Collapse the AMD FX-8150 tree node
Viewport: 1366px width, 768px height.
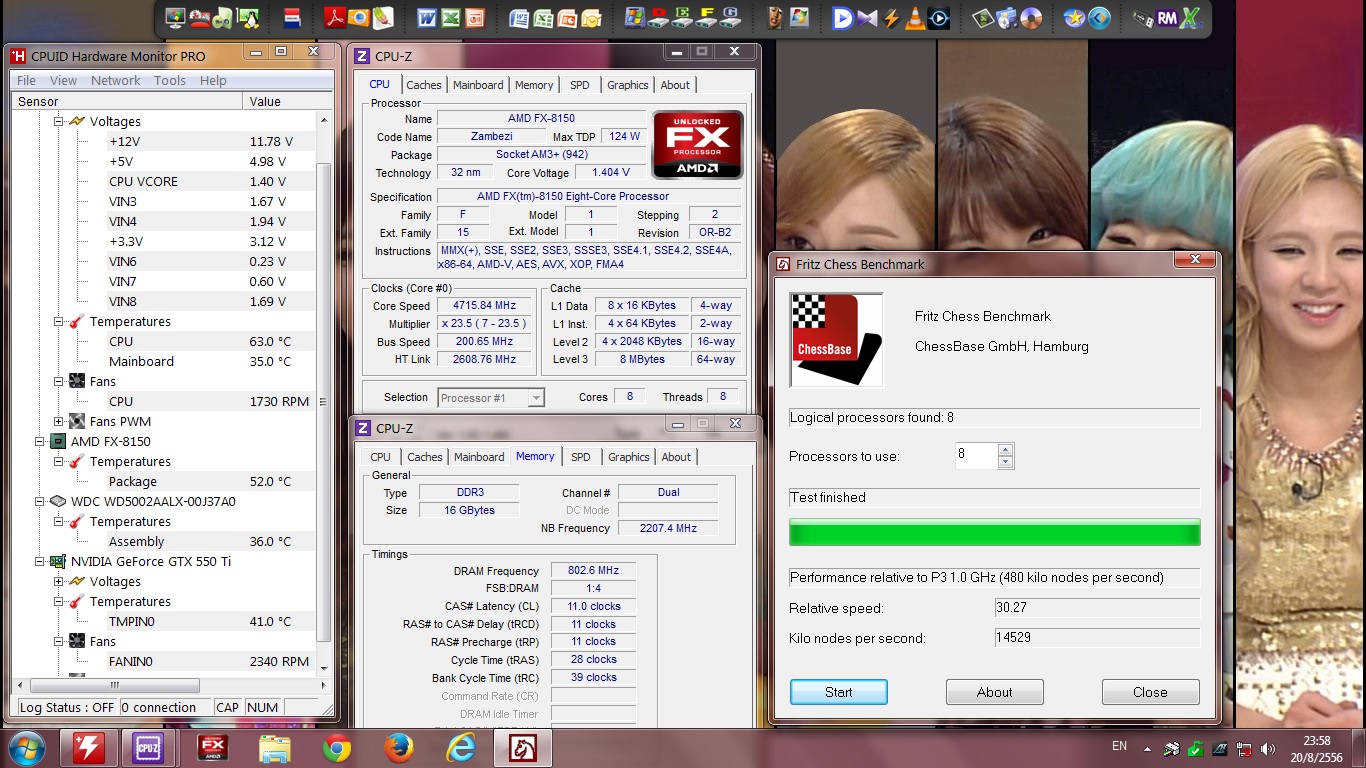[40, 441]
